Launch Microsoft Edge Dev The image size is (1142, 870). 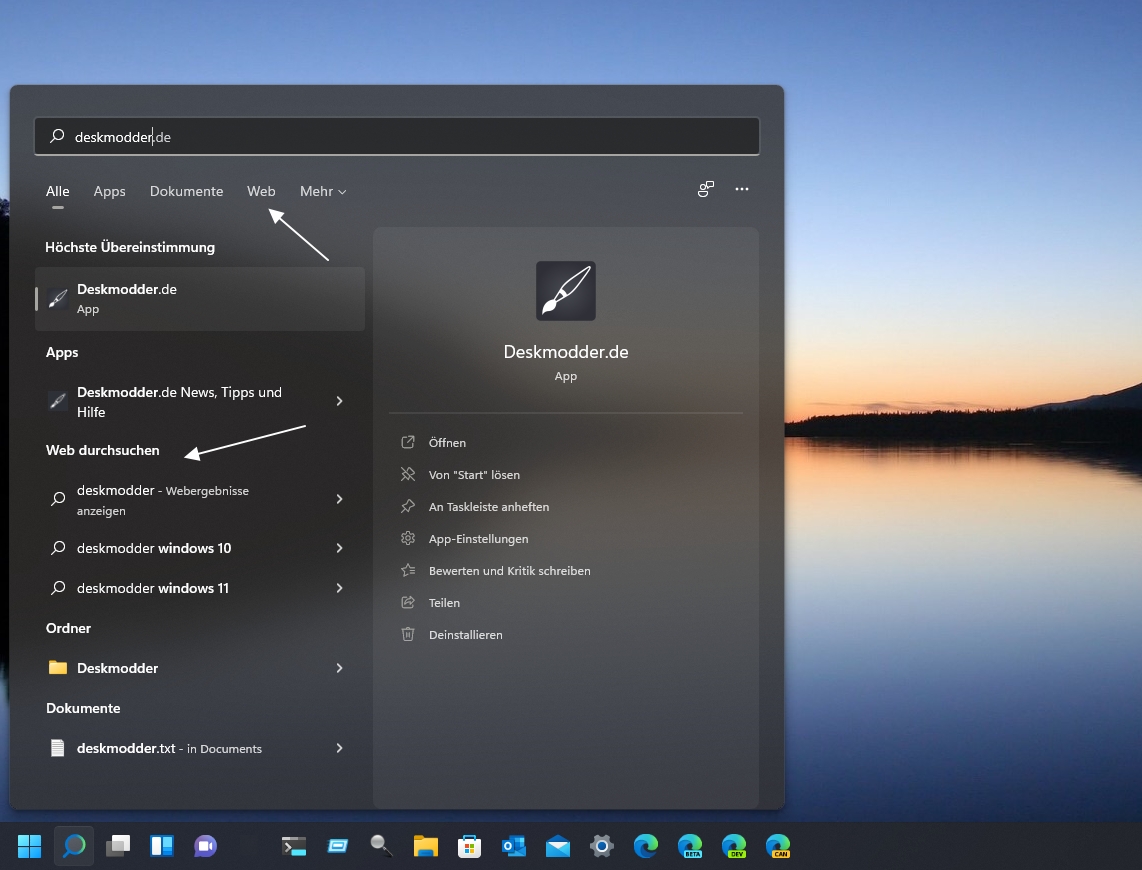(734, 846)
